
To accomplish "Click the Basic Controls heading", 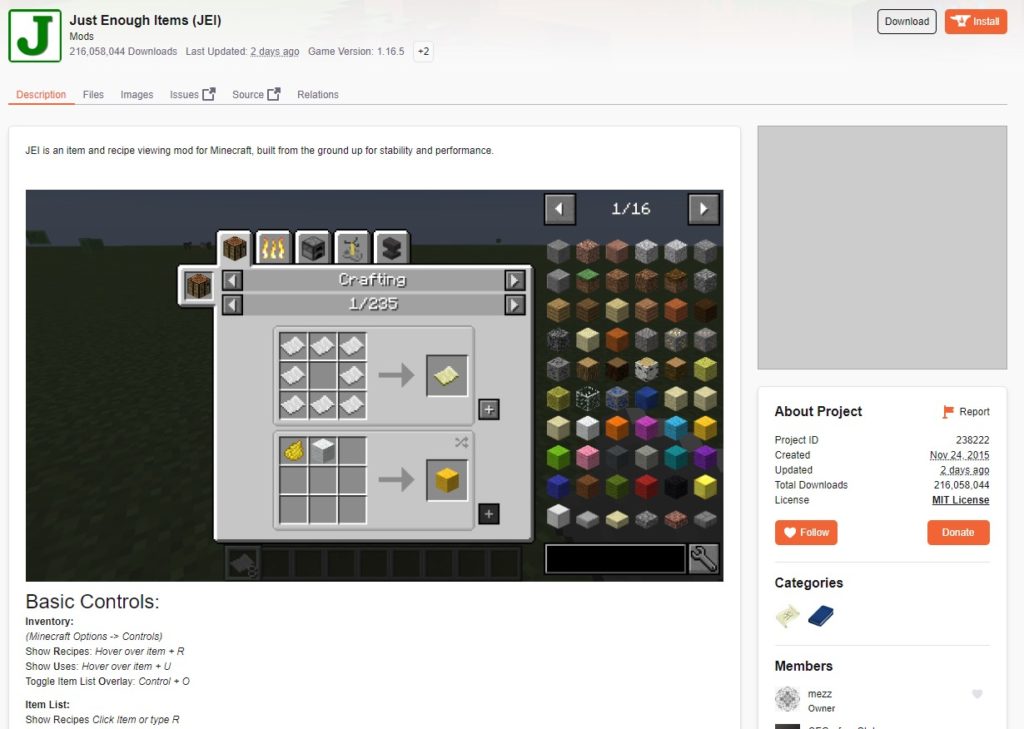I will click(x=92, y=602).
